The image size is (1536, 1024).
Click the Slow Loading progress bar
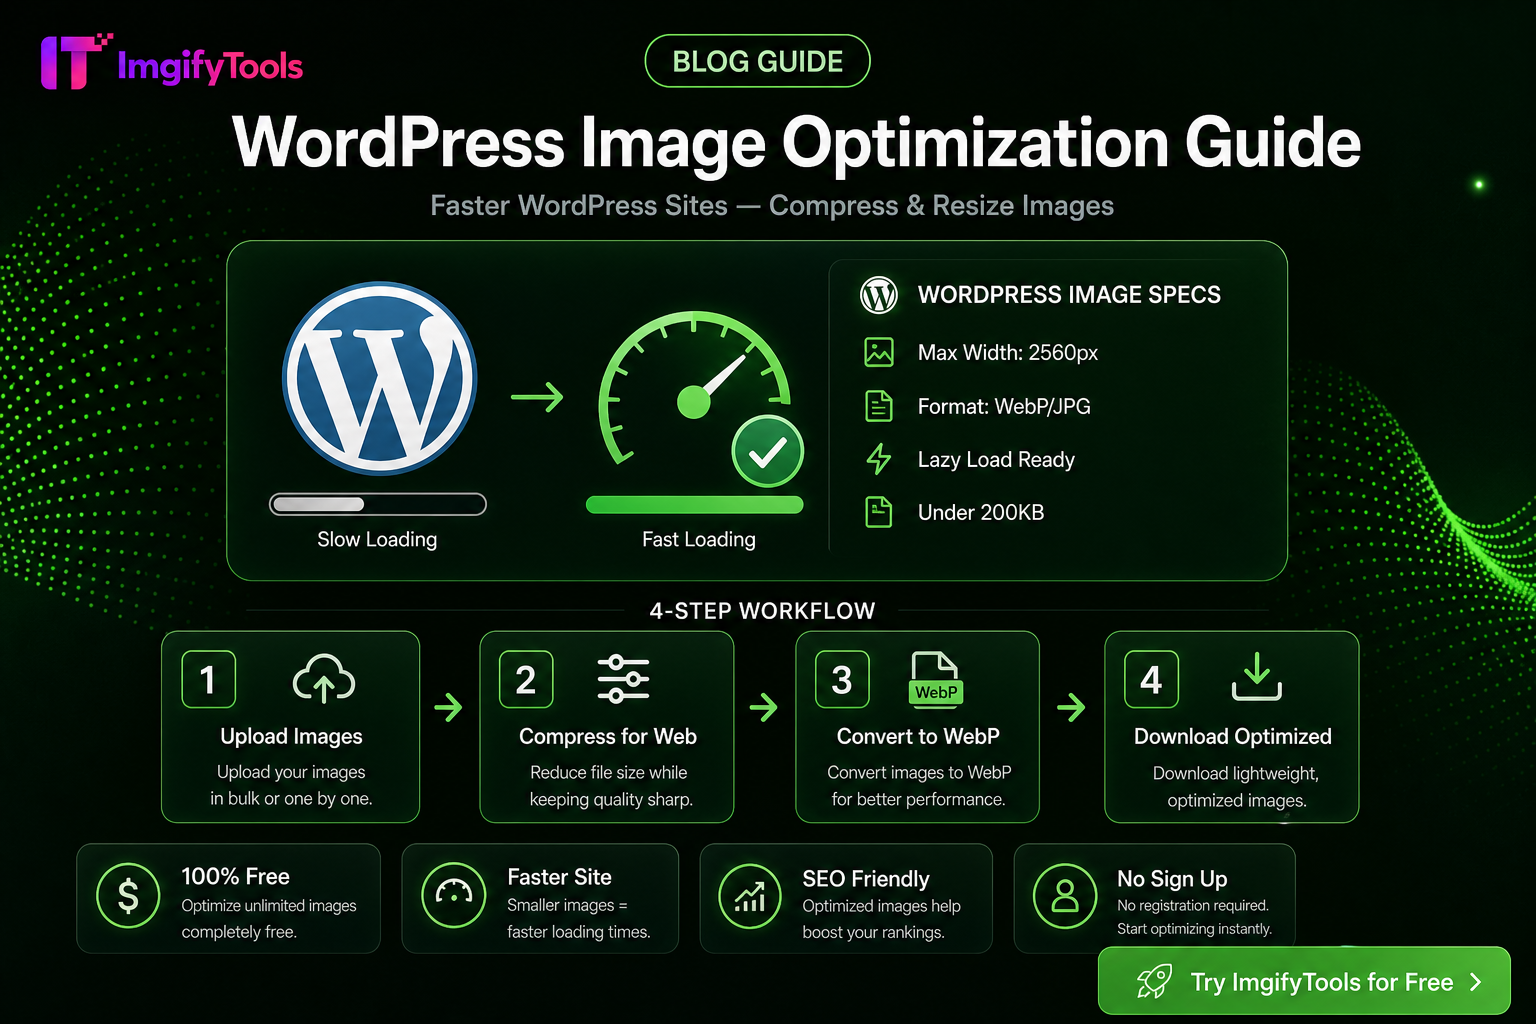[x=378, y=504]
